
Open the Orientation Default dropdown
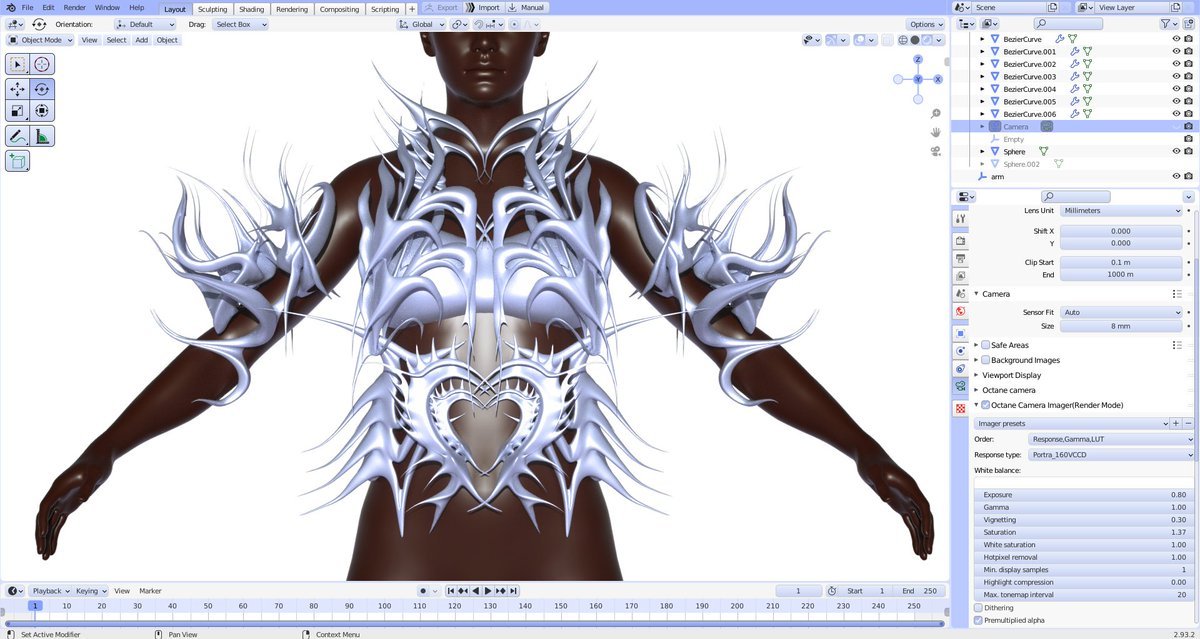[144, 24]
